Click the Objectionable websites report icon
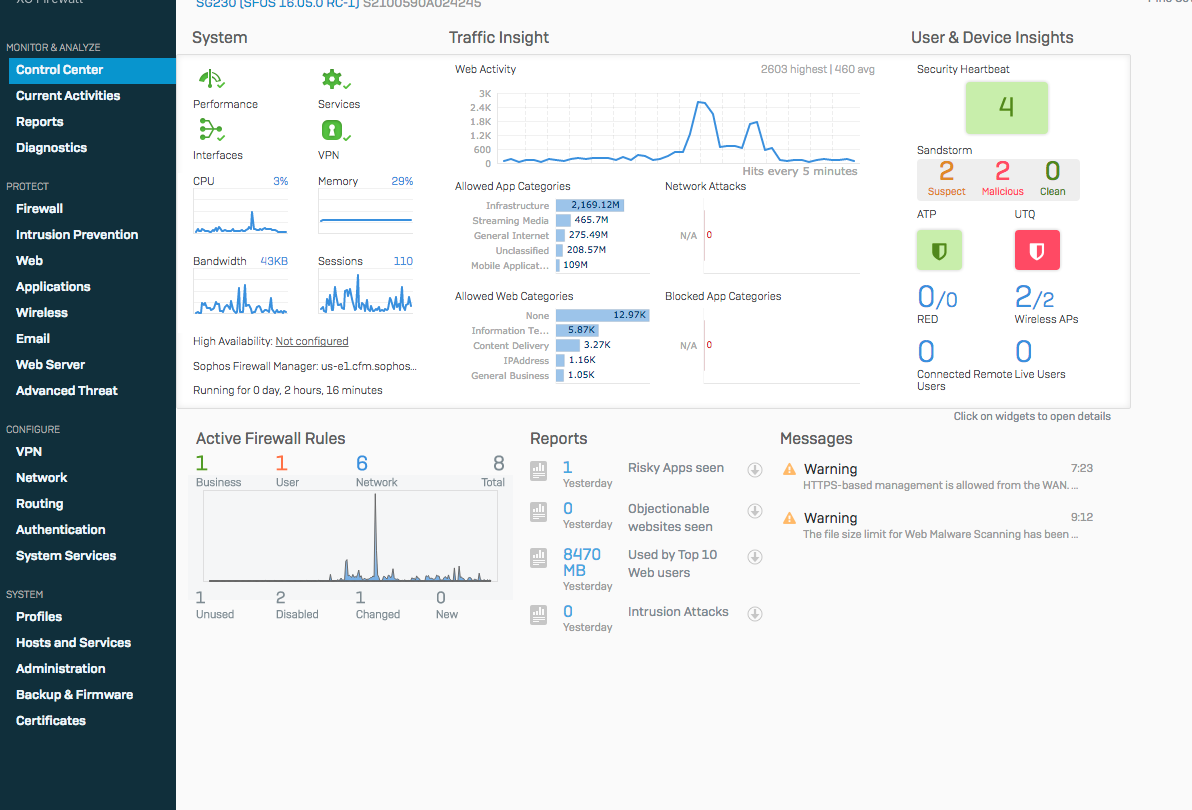This screenshot has width=1192, height=810. (x=538, y=512)
